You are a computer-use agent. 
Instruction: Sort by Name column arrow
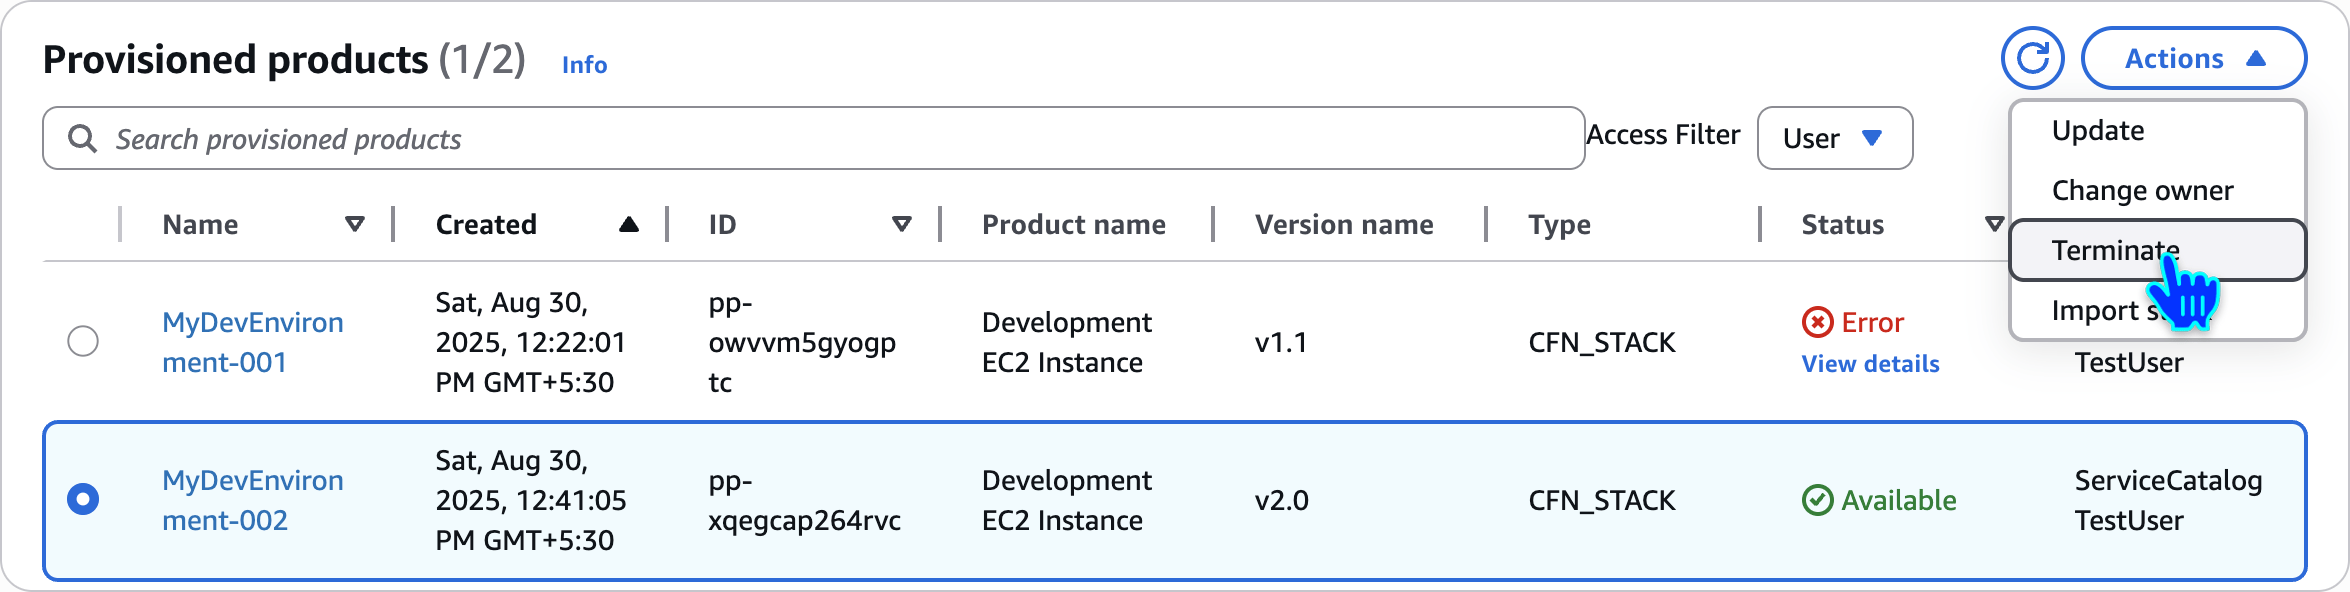354,224
